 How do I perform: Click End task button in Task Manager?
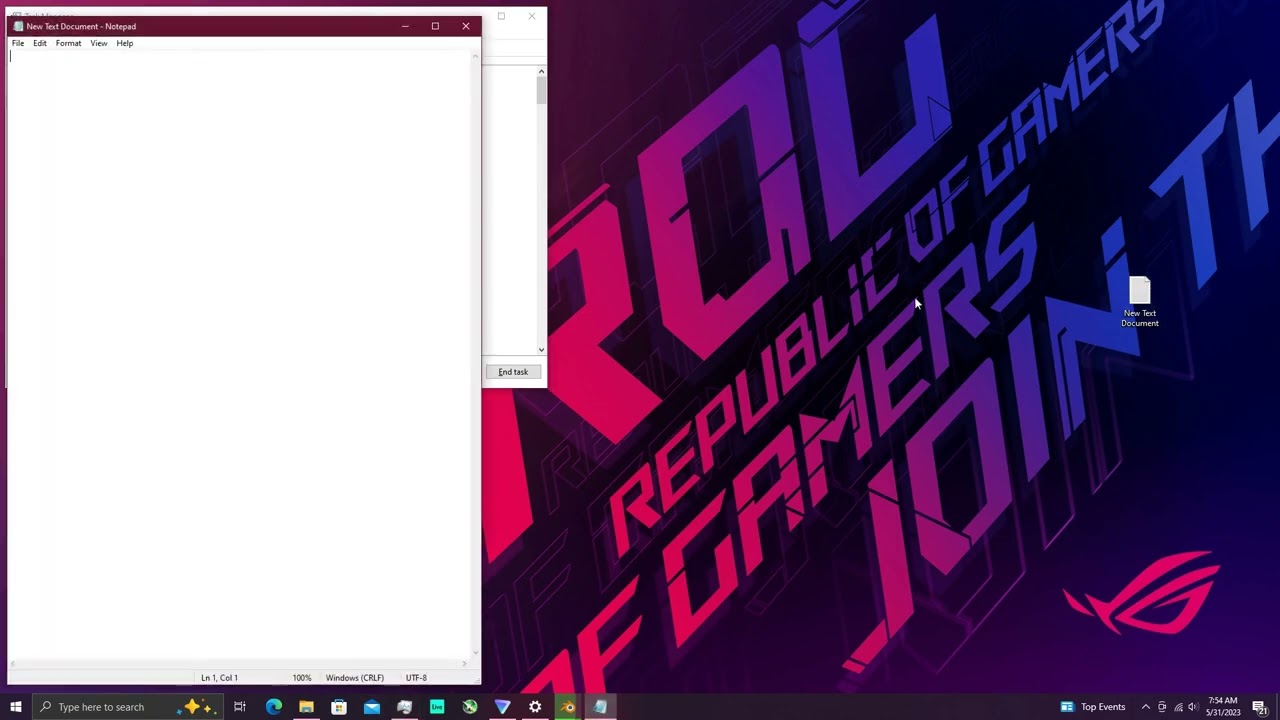513,372
